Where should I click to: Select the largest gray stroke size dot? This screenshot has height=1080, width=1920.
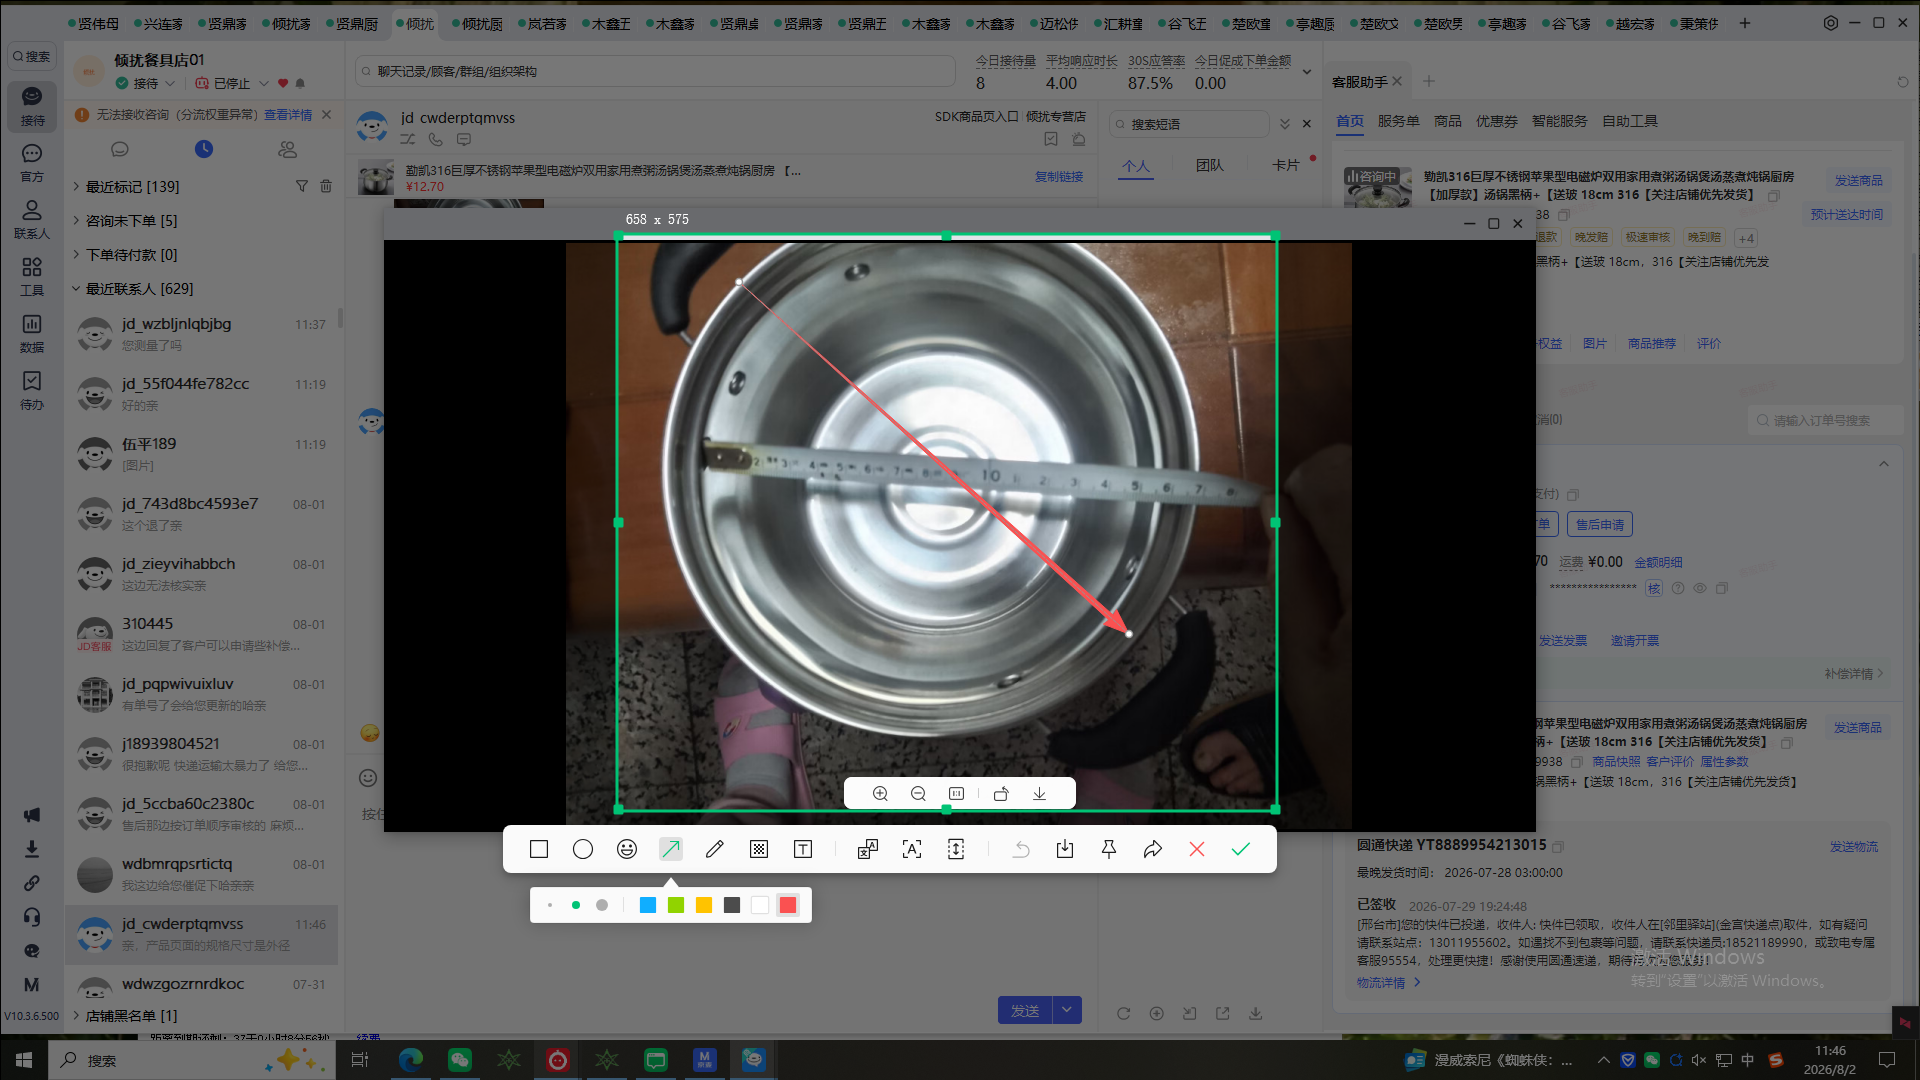tap(602, 905)
